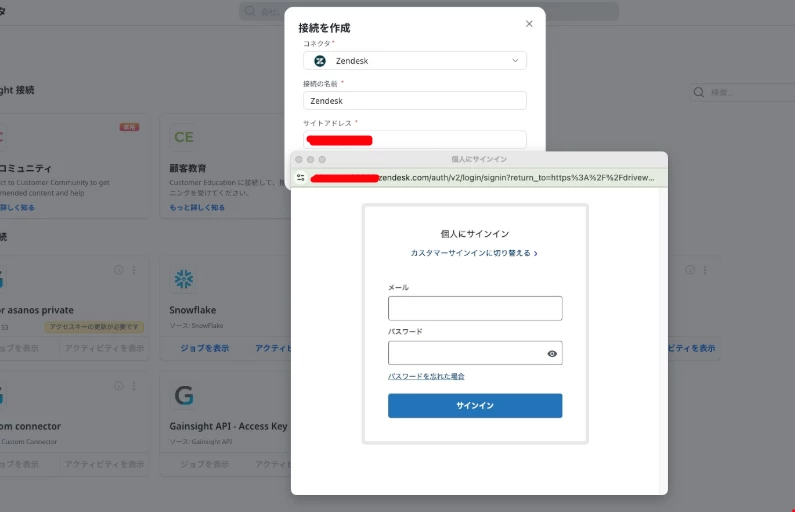Open kebab menu on the far-right card
Image resolution: width=795 pixels, height=512 pixels.
coord(705,270)
